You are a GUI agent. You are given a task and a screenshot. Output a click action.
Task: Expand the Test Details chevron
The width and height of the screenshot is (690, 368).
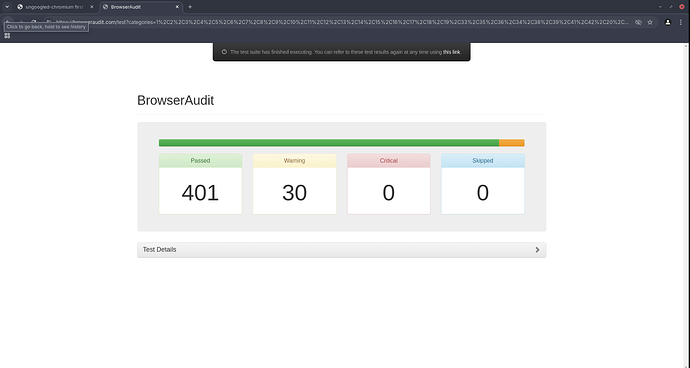coord(537,250)
